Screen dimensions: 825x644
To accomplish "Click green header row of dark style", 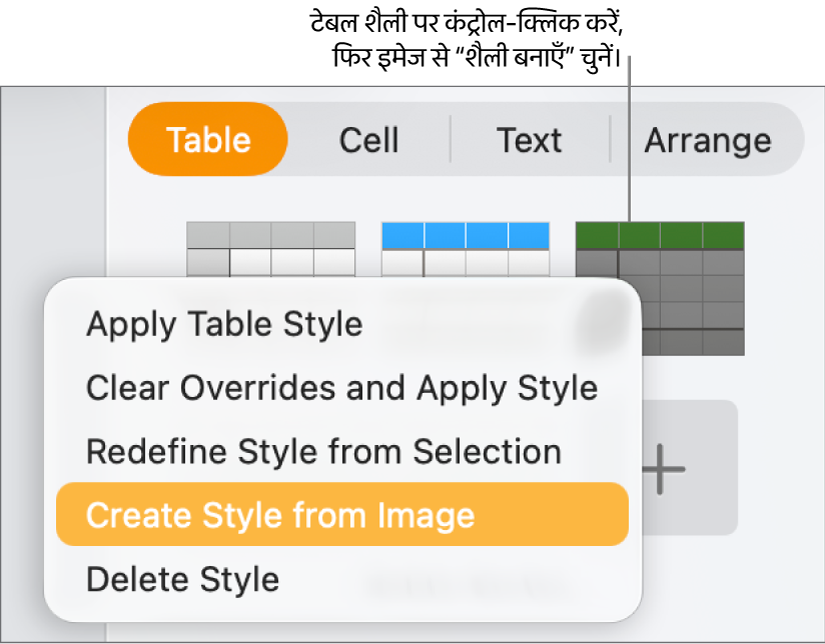I will pyautogui.click(x=660, y=235).
